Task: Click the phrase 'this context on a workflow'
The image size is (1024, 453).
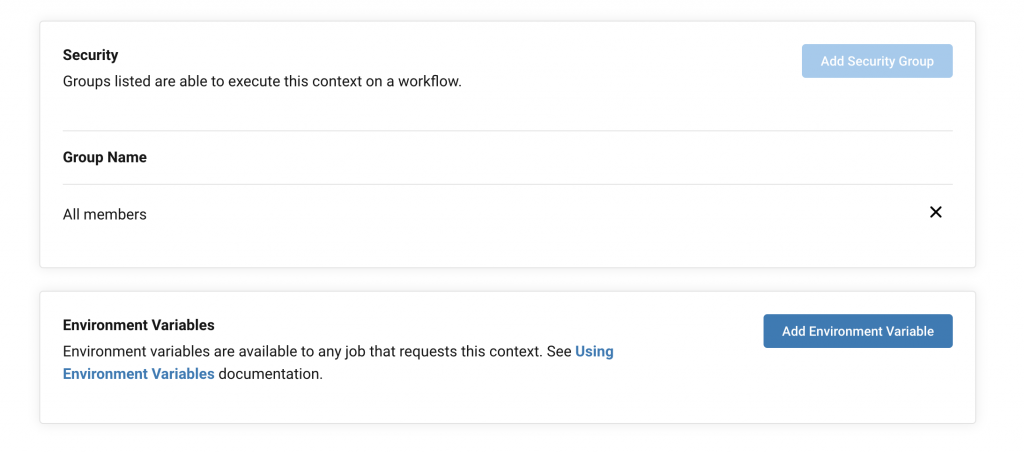Action: (x=362, y=83)
